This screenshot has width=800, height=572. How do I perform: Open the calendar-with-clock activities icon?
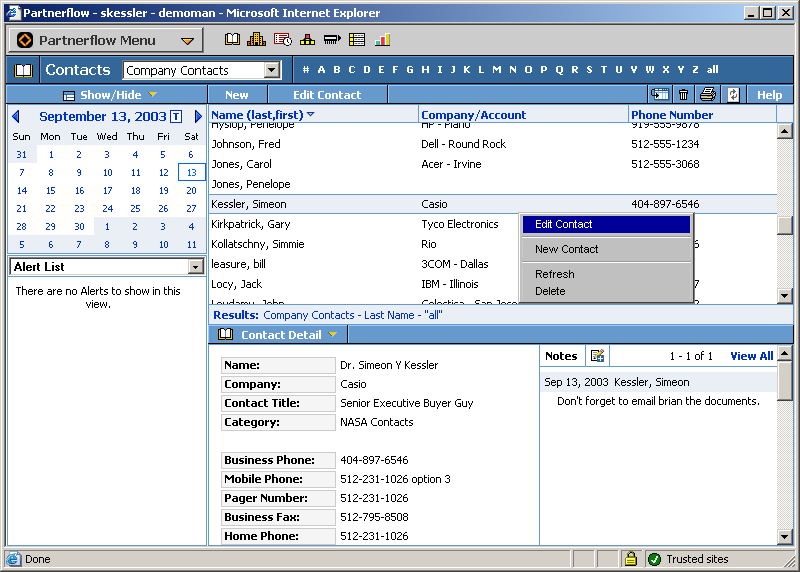tap(283, 39)
